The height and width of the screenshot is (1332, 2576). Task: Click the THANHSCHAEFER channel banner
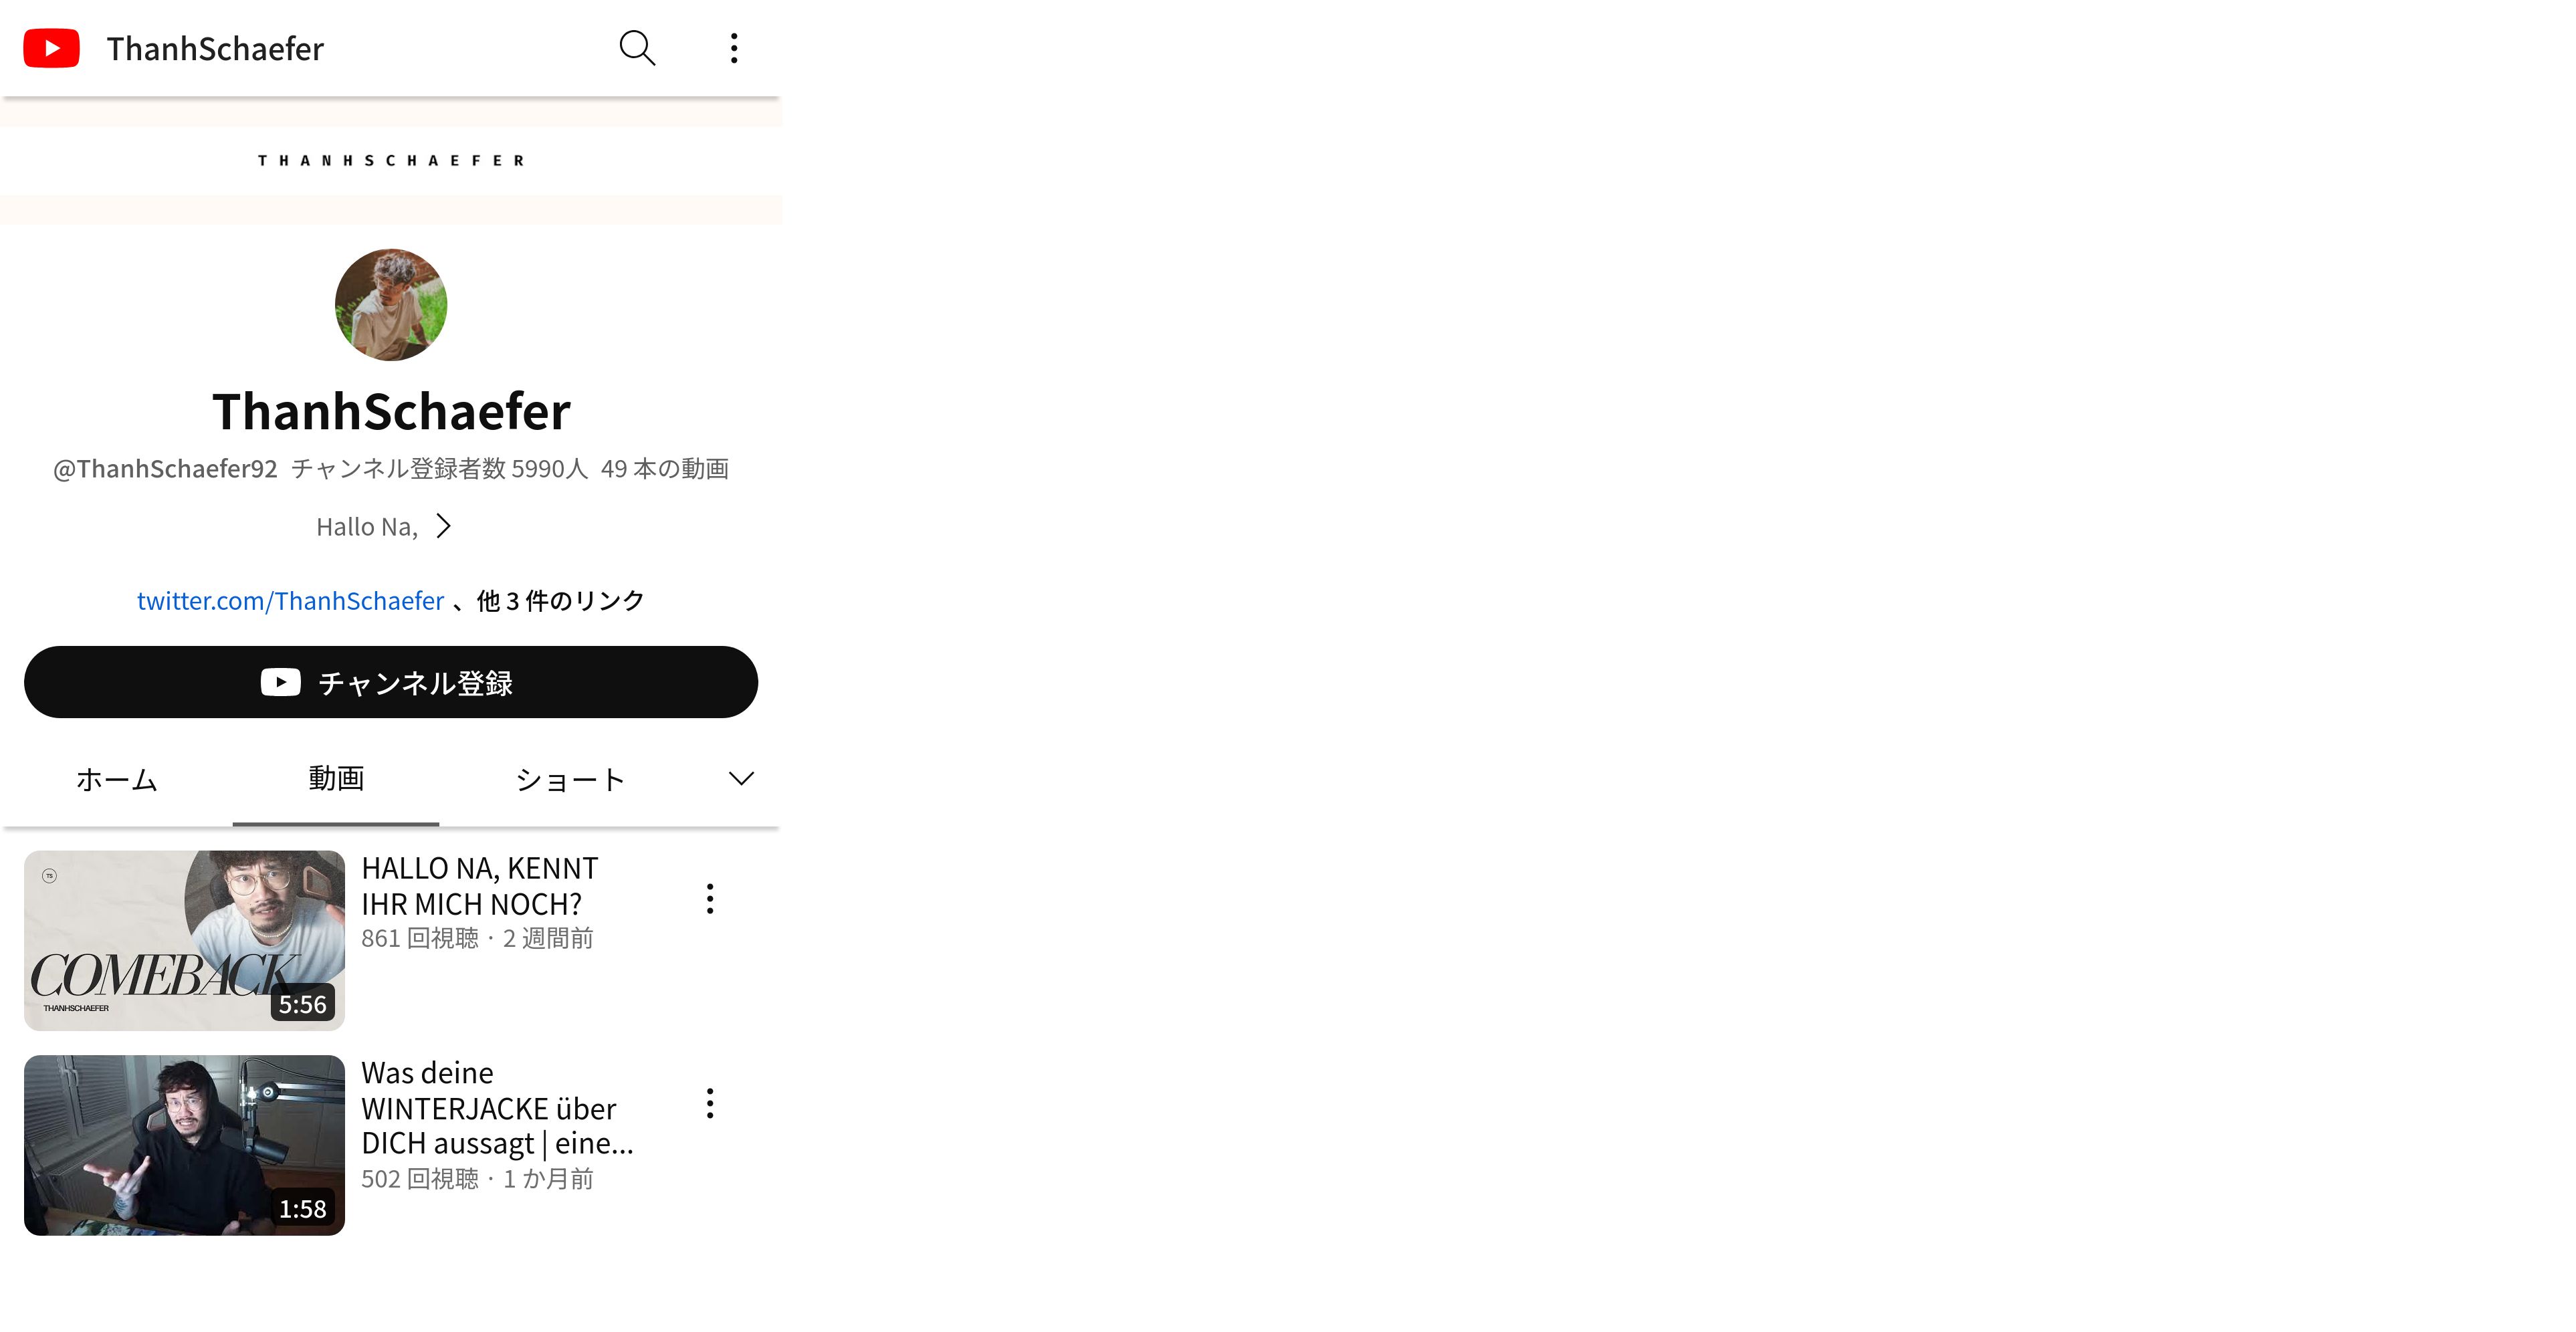[391, 161]
